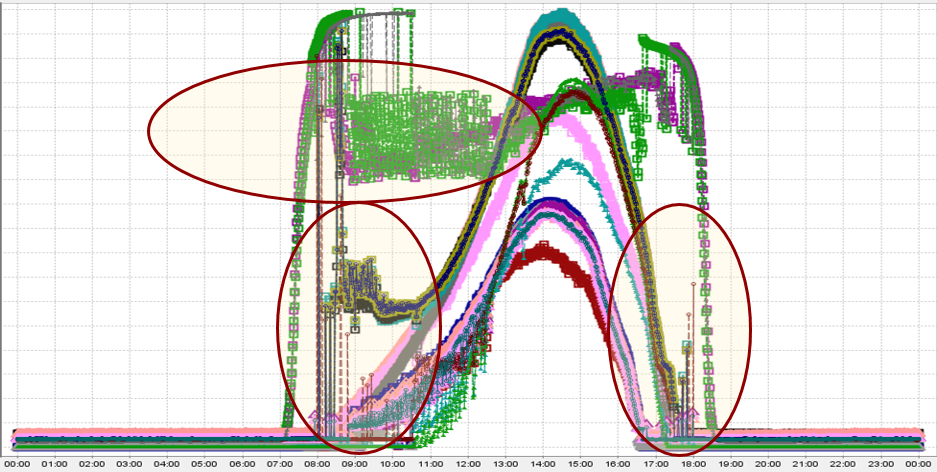The image size is (937, 472).
Task: Click the 07:00 time axis label
Action: (x=280, y=464)
